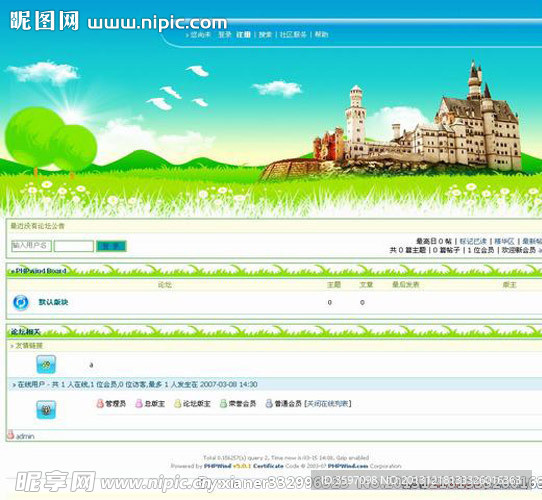Click the username input field
This screenshot has height=500, width=542.
click(x=31, y=246)
